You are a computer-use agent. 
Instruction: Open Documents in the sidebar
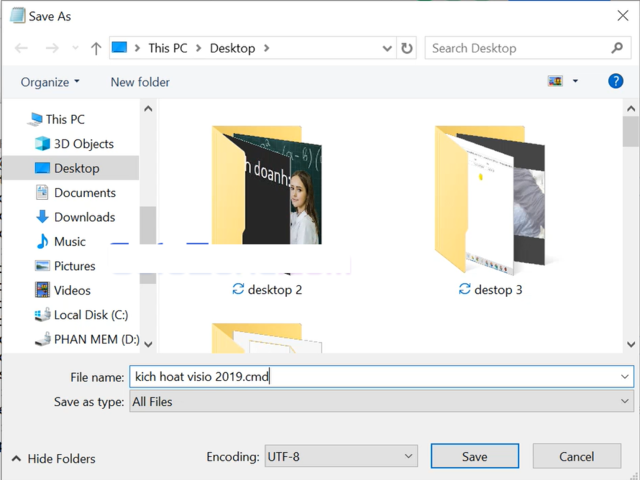pos(76,193)
